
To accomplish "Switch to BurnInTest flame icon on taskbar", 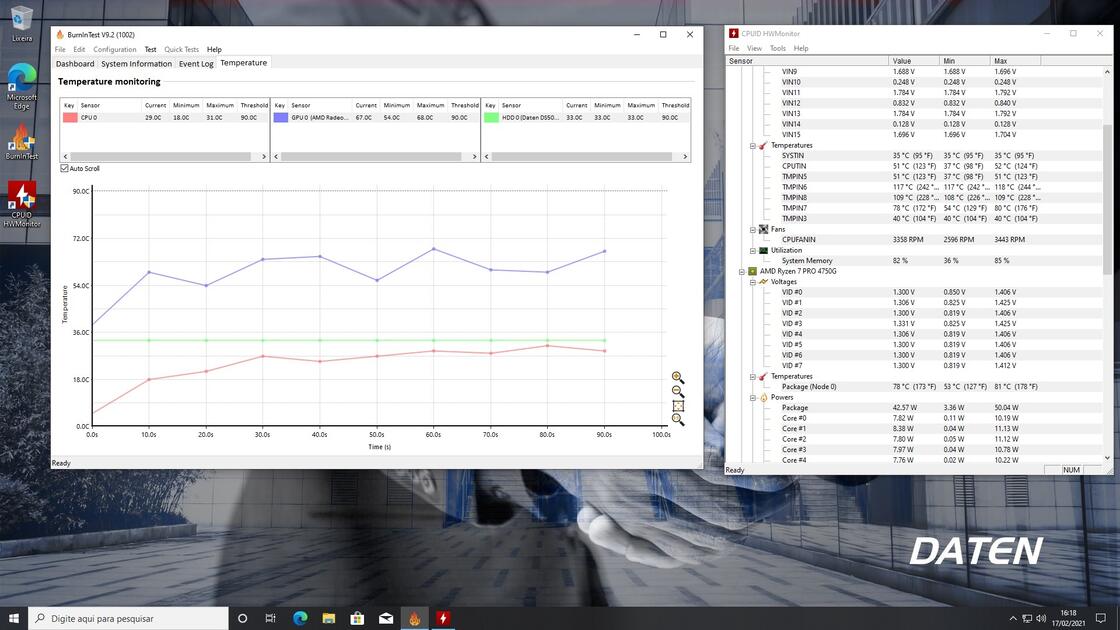I will point(414,618).
